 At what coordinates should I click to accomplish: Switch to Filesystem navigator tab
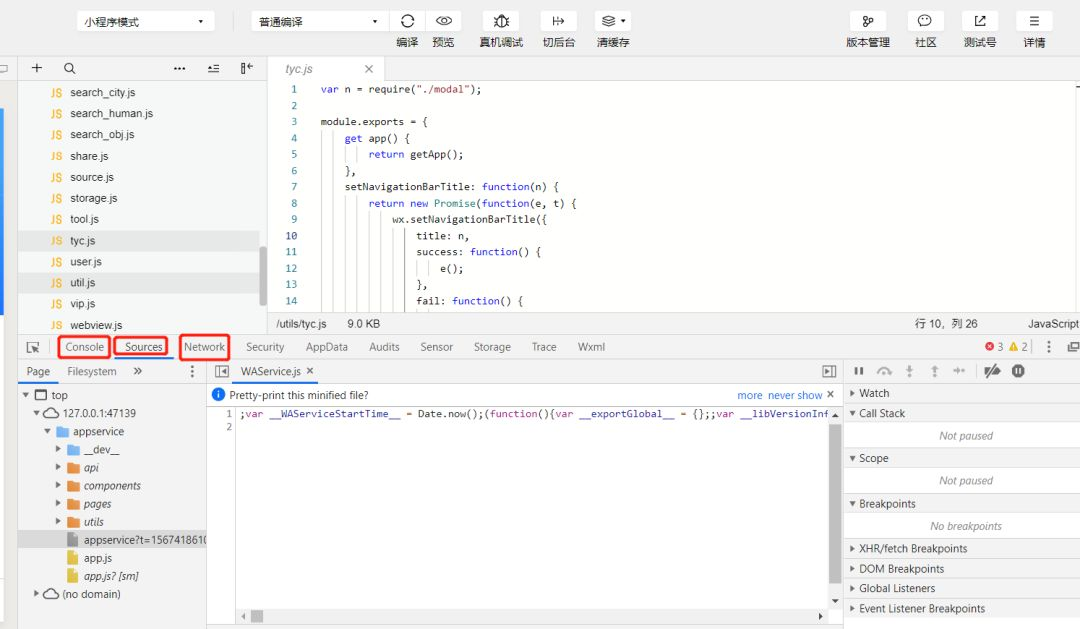pyautogui.click(x=92, y=371)
